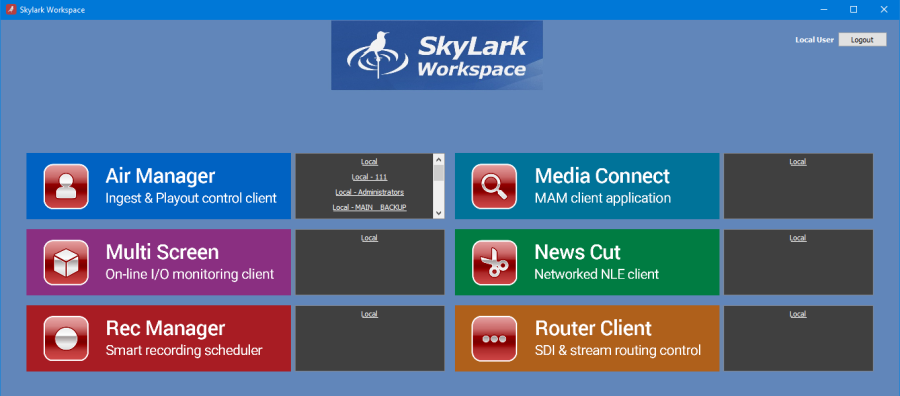Open the Air Manager person icon
This screenshot has width=900, height=396.
[x=66, y=186]
